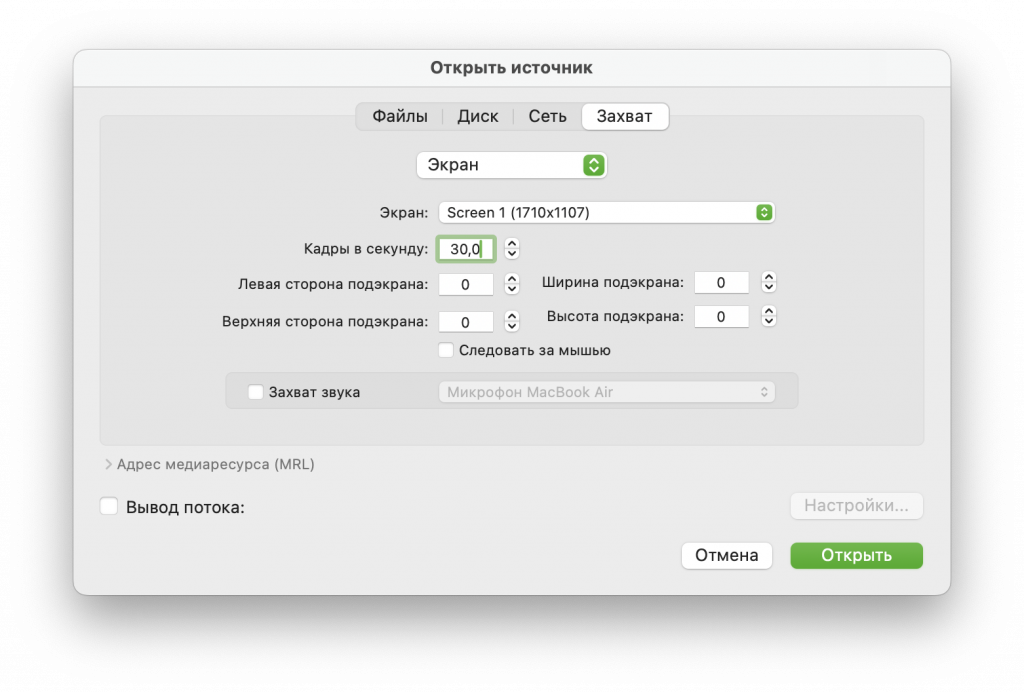
Task: Click the green Открыть button
Action: point(856,556)
